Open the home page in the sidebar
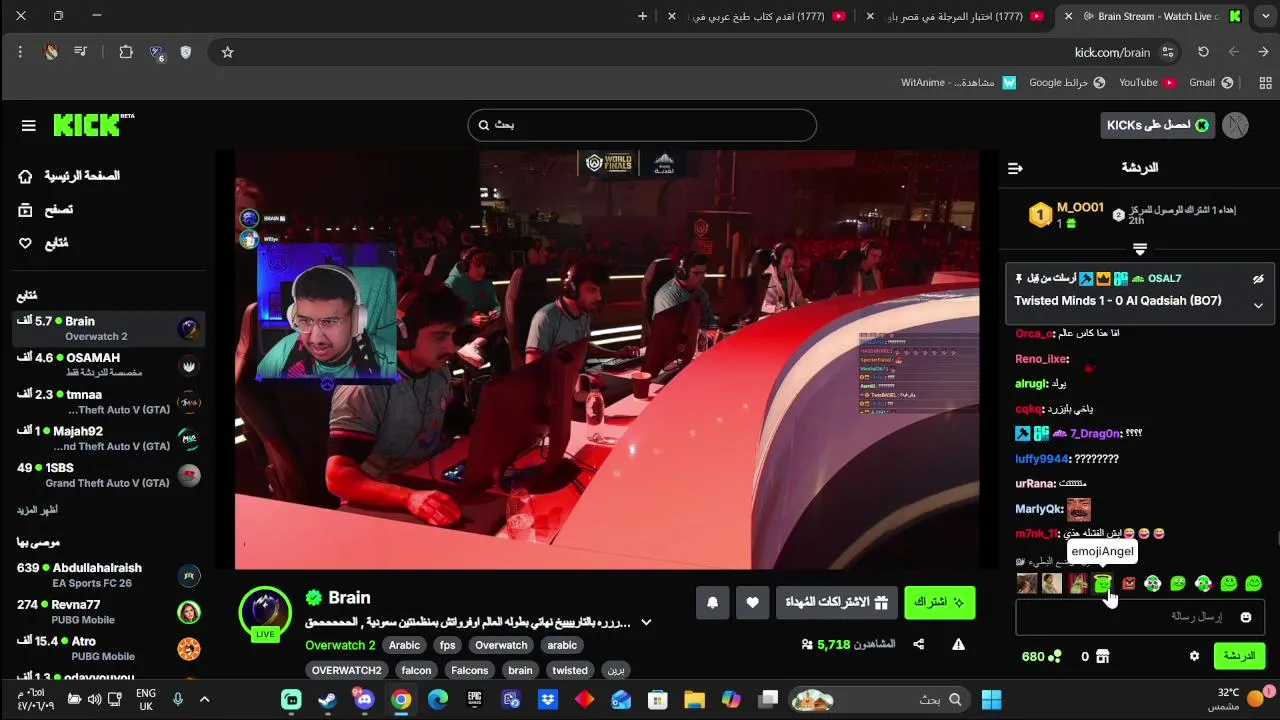The width and height of the screenshot is (1280, 720). pyautogui.click(x=69, y=176)
